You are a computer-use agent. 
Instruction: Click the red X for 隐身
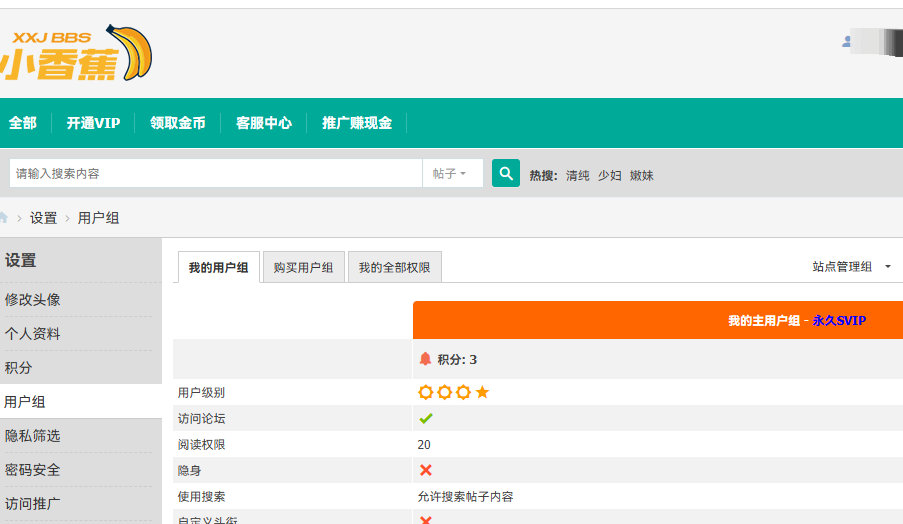click(x=426, y=470)
